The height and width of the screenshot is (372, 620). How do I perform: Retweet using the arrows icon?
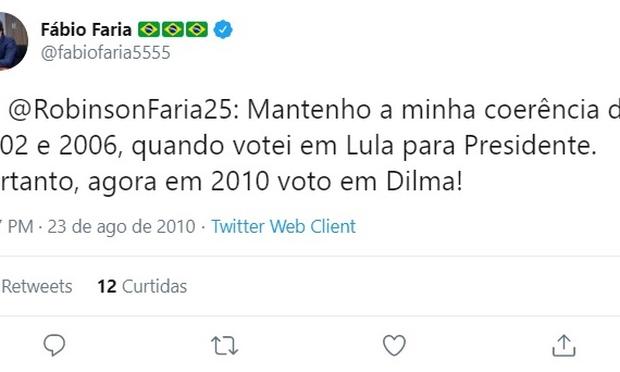(x=224, y=346)
